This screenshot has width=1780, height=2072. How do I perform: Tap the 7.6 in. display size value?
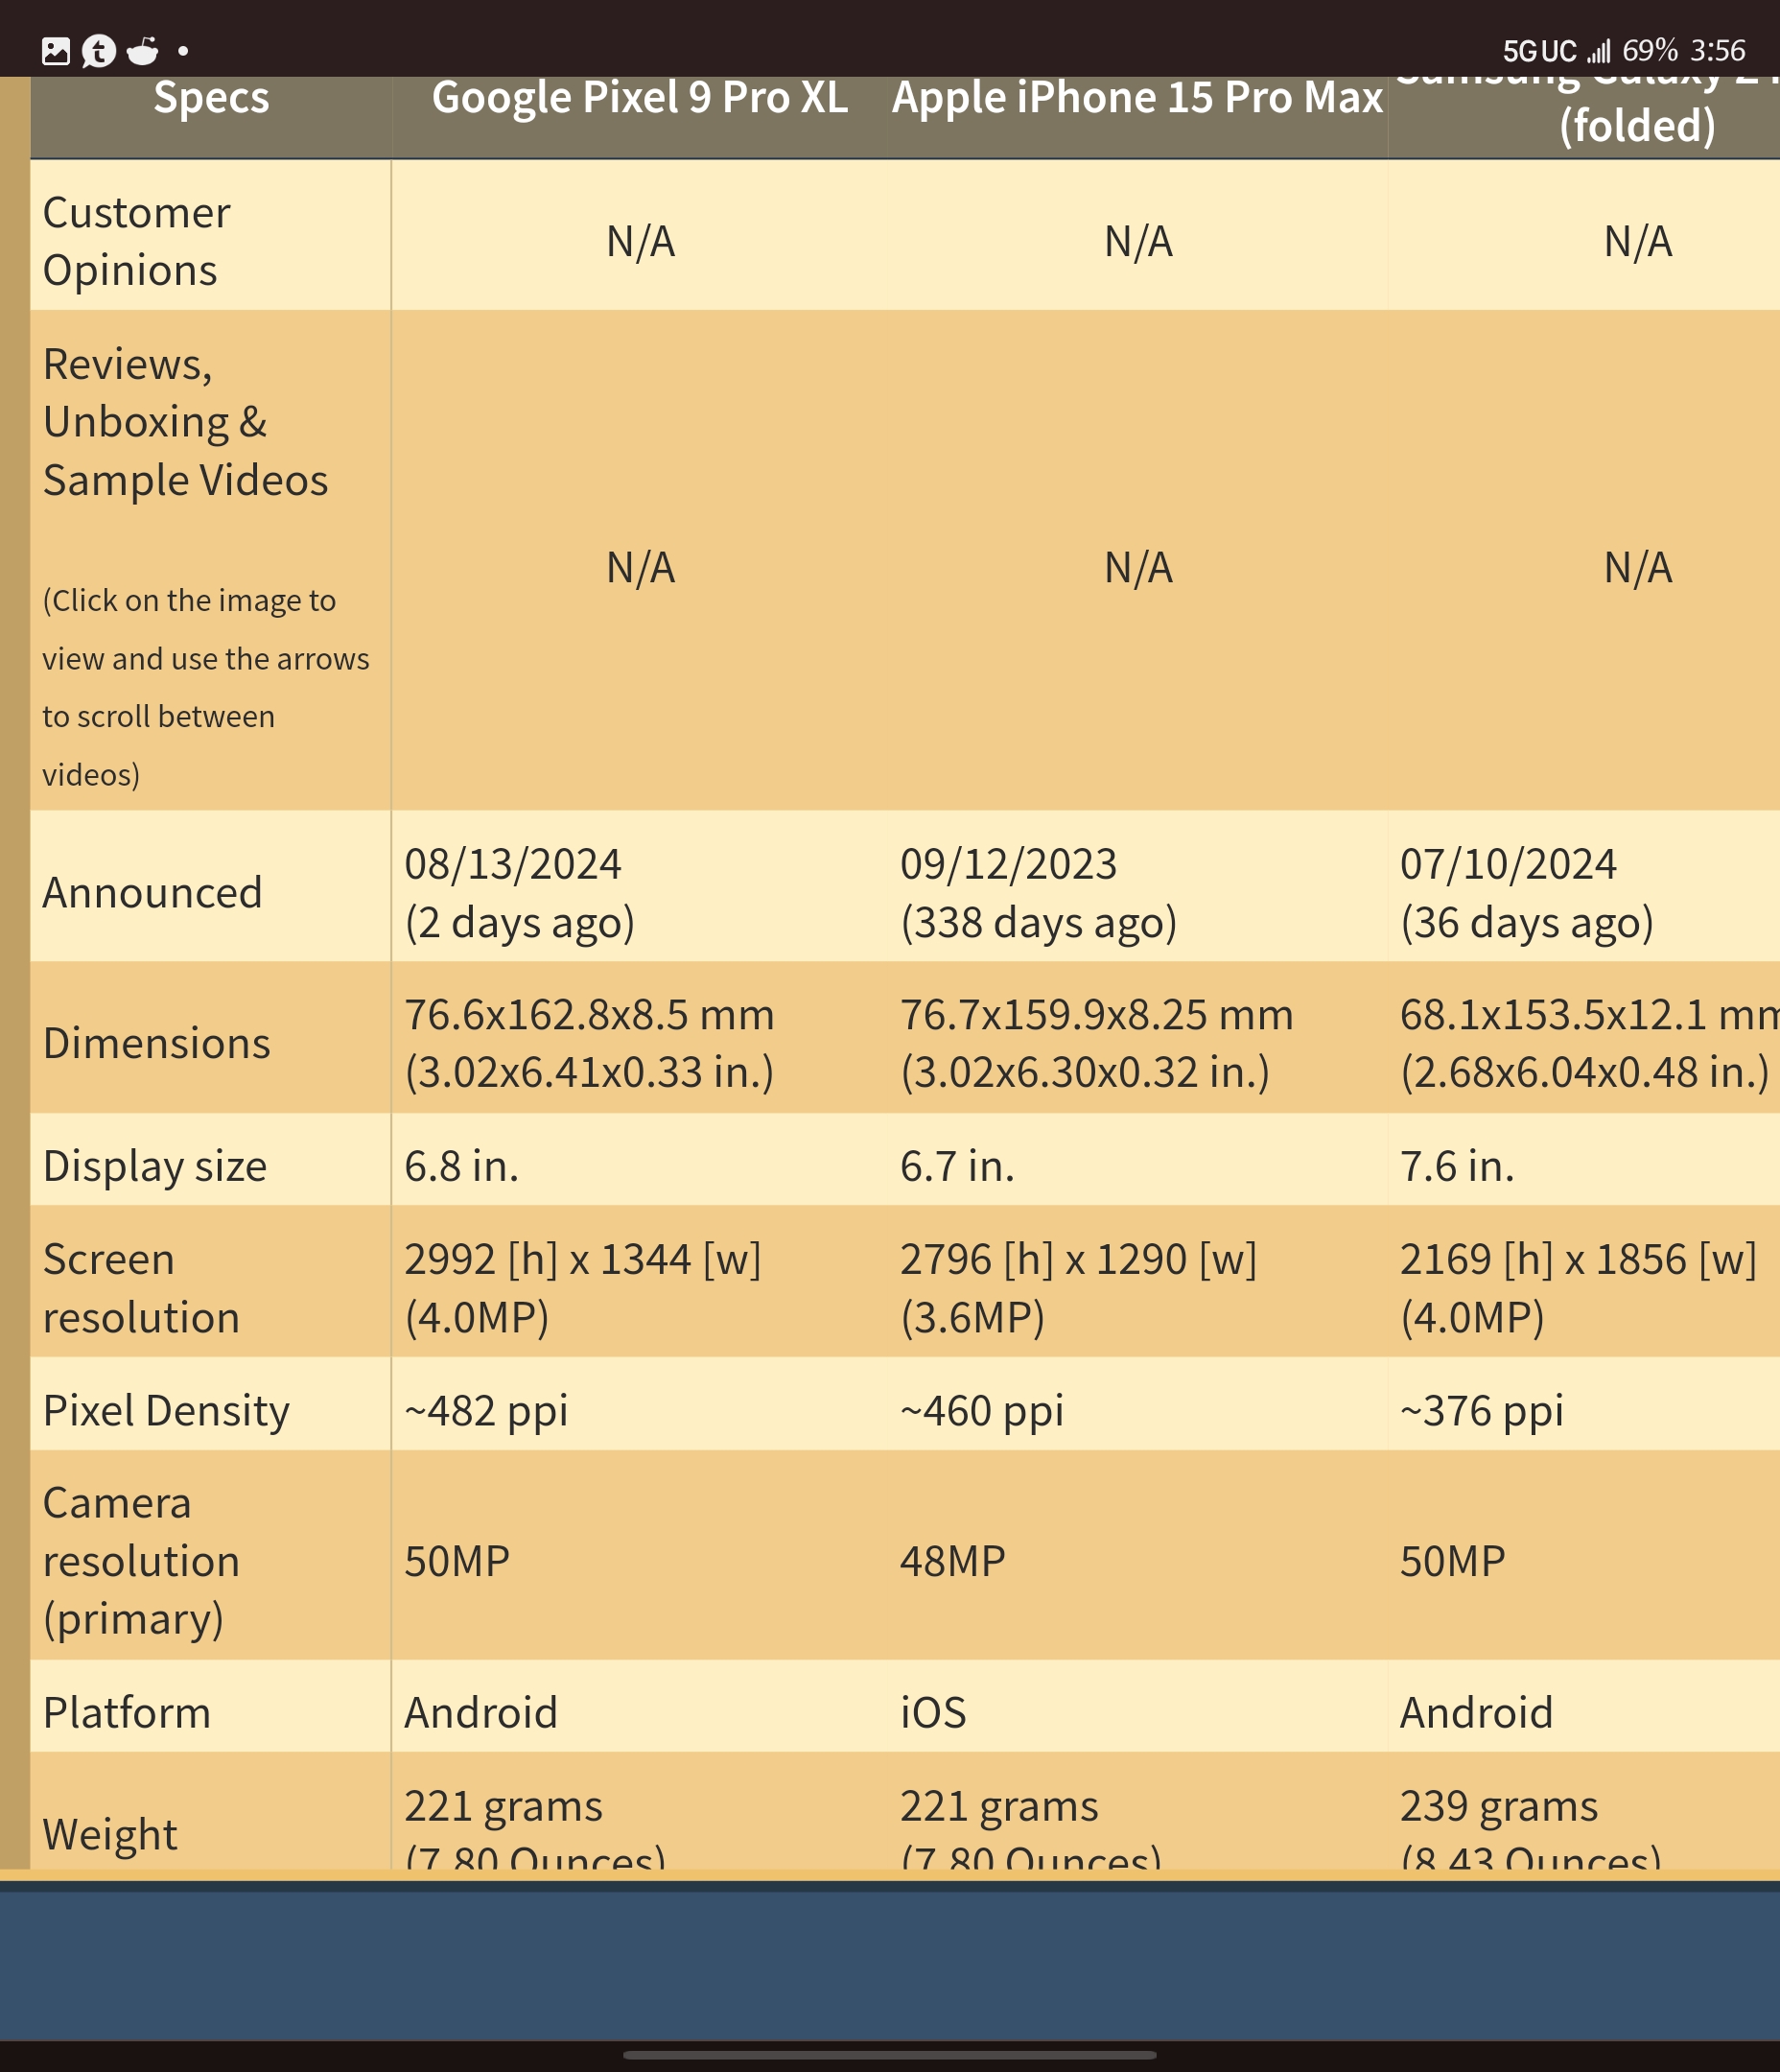[1457, 1166]
